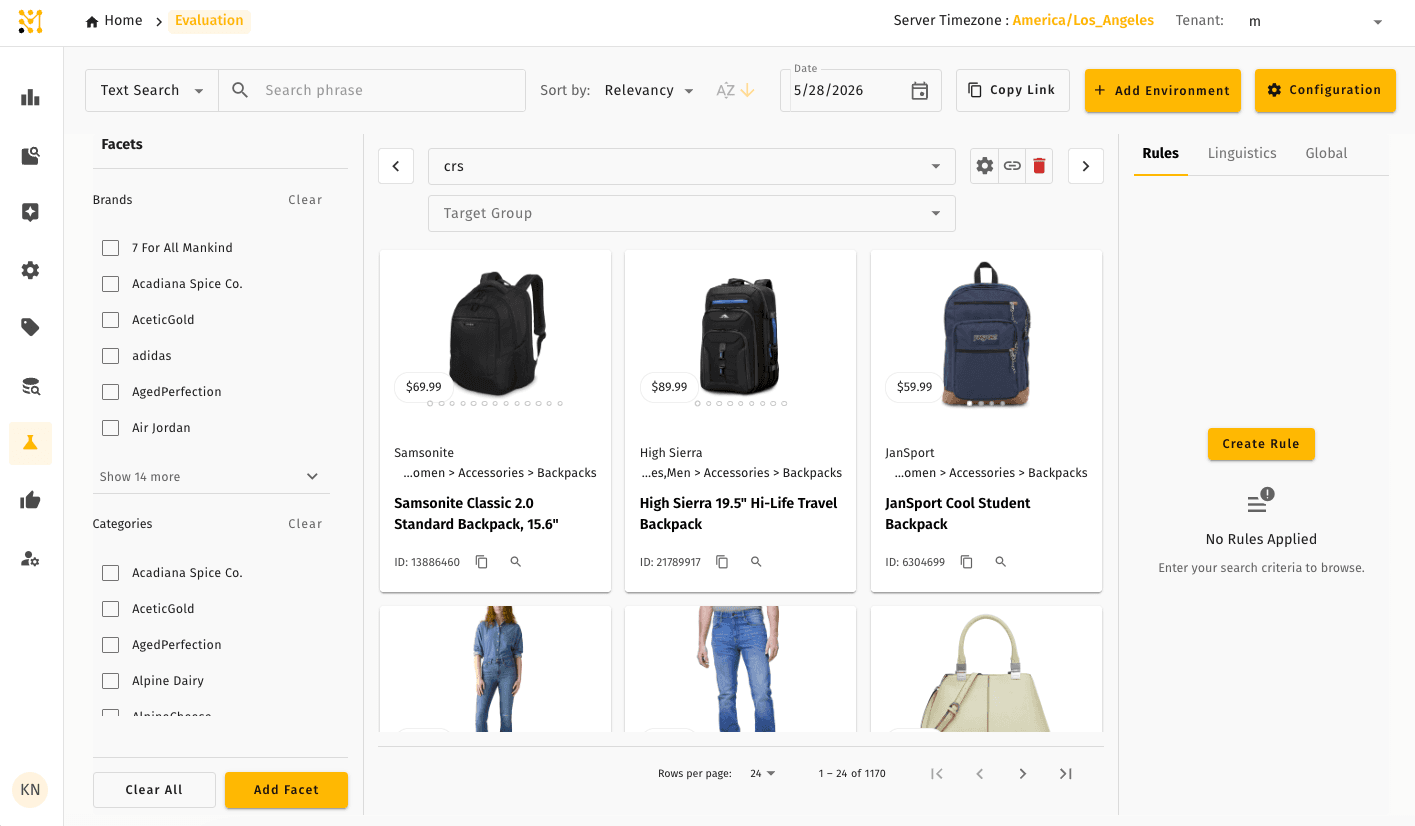Viewport: 1415px width, 826px height.
Task: Click the environment link icon
Action: point(1012,166)
